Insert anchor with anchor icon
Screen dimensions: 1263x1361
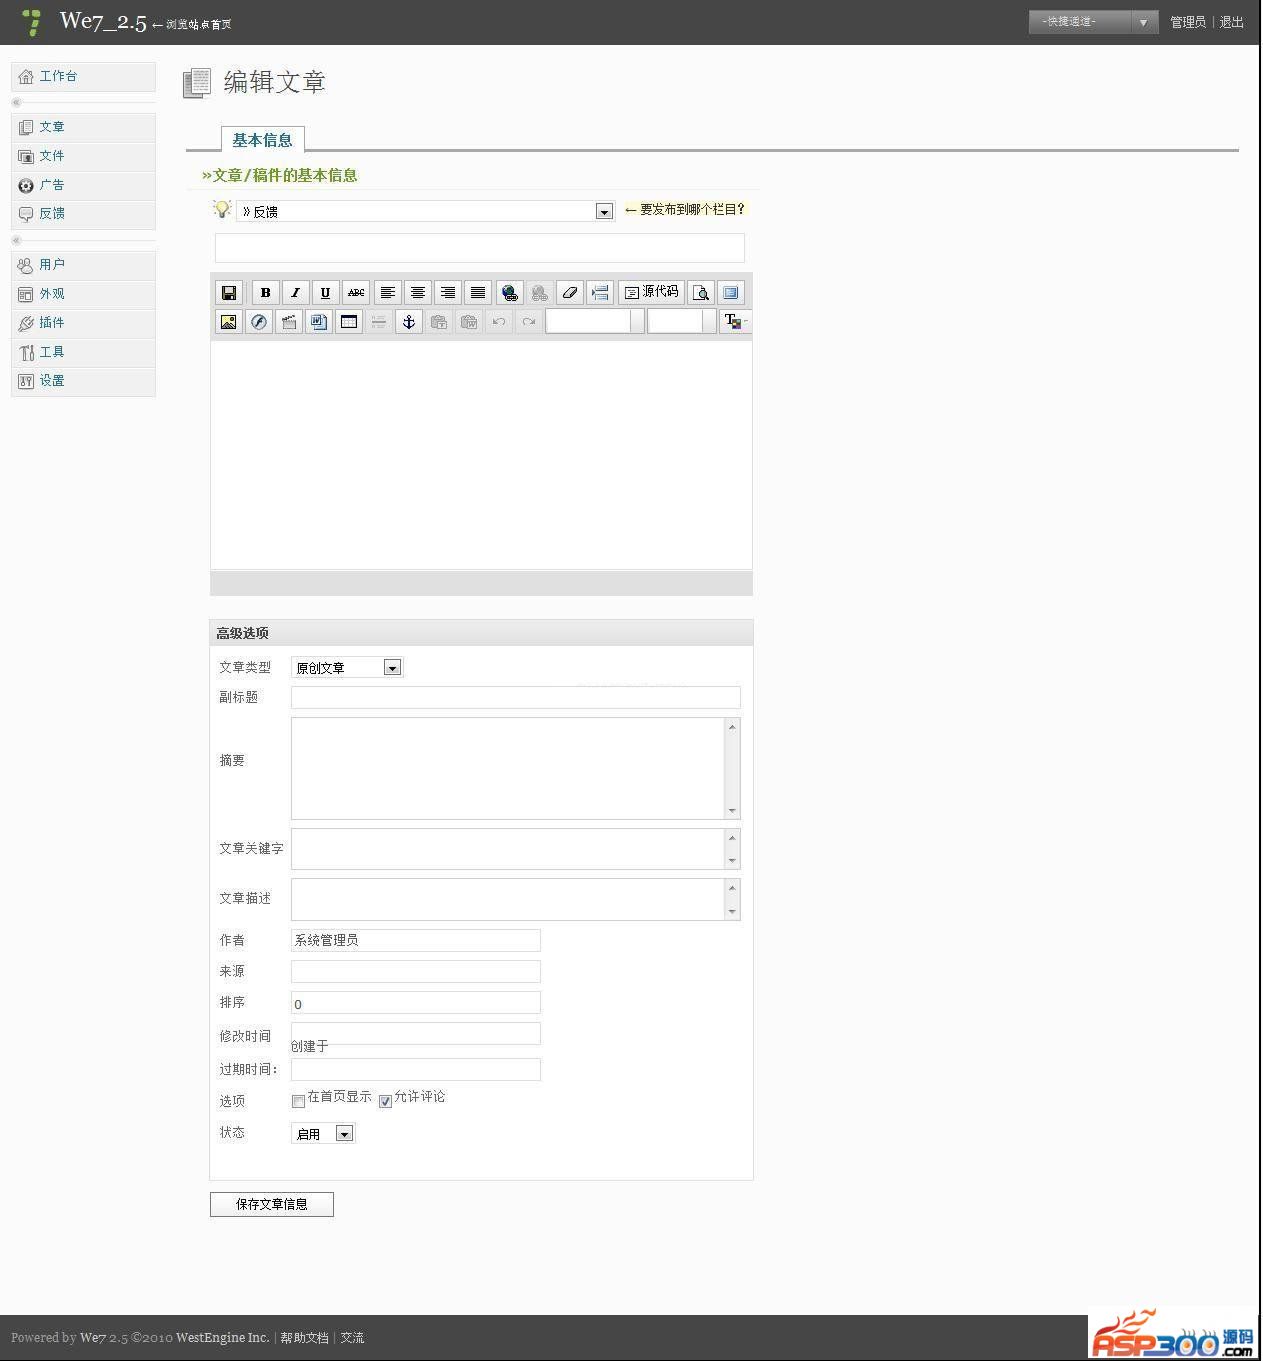409,321
